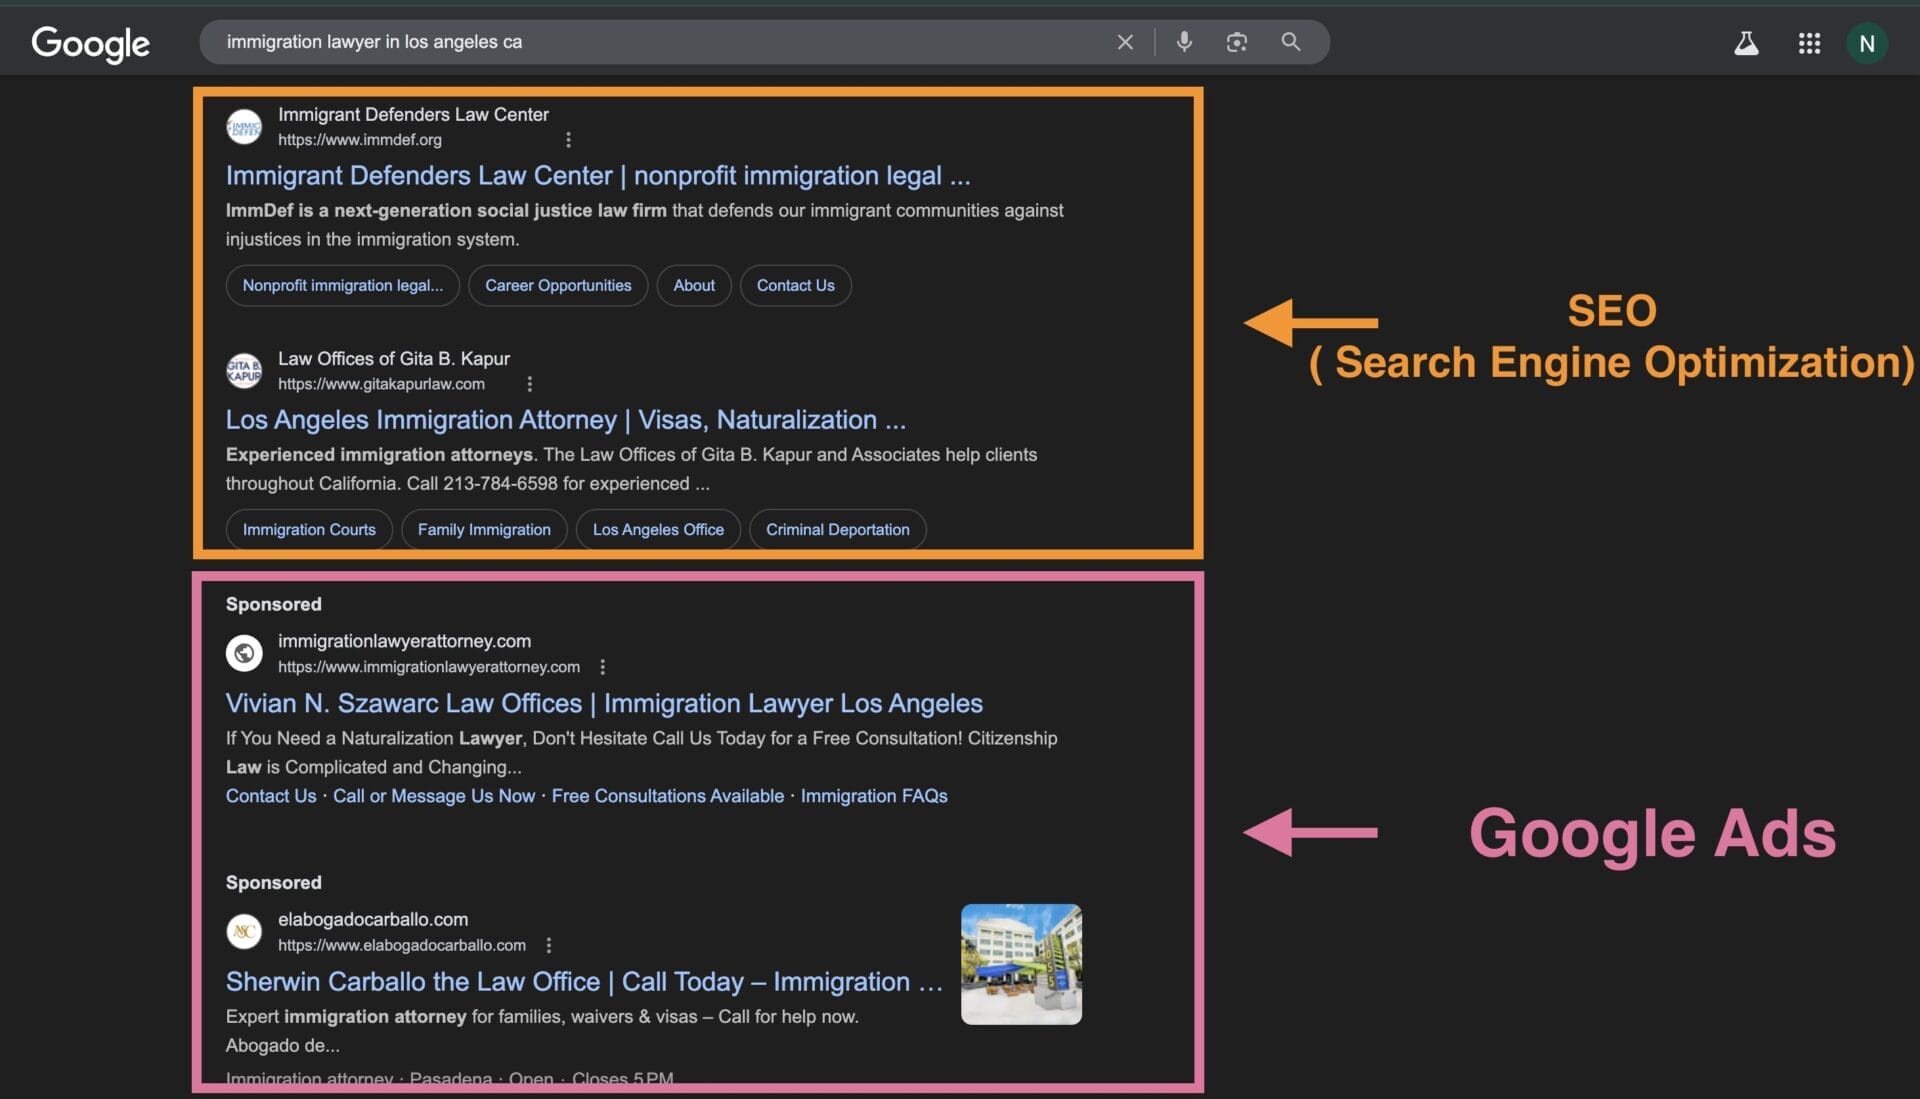Click the Carballo office building thumbnail
The width and height of the screenshot is (1920, 1099).
coord(1021,964)
